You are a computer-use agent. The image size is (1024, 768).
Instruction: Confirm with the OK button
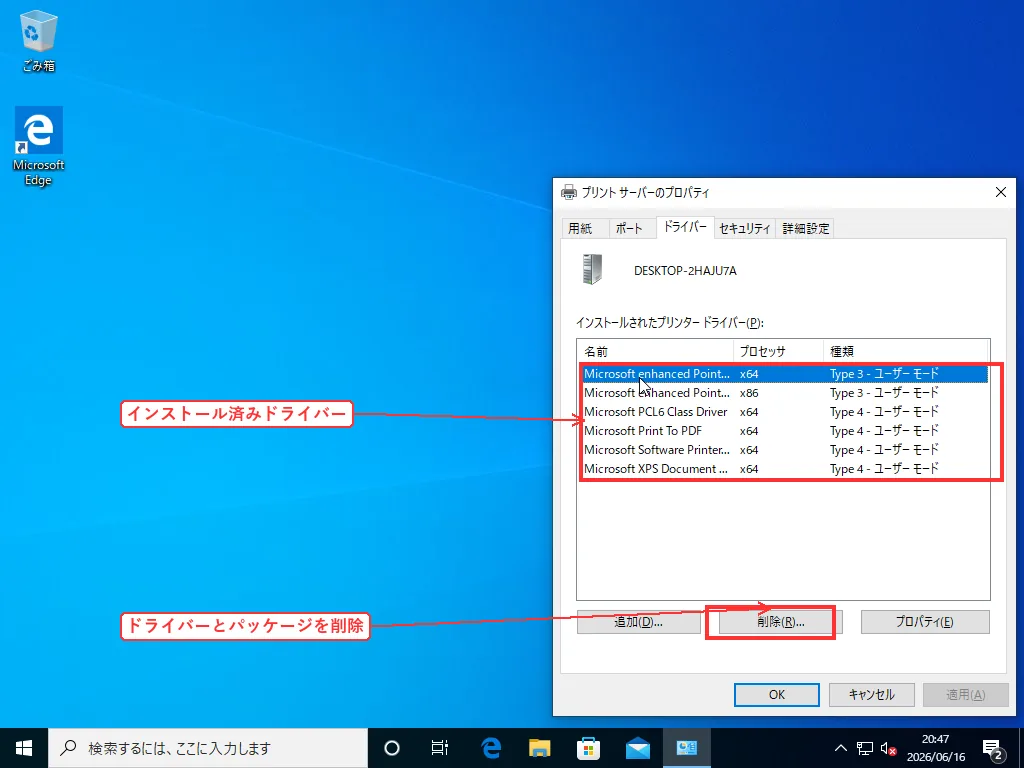coord(776,695)
